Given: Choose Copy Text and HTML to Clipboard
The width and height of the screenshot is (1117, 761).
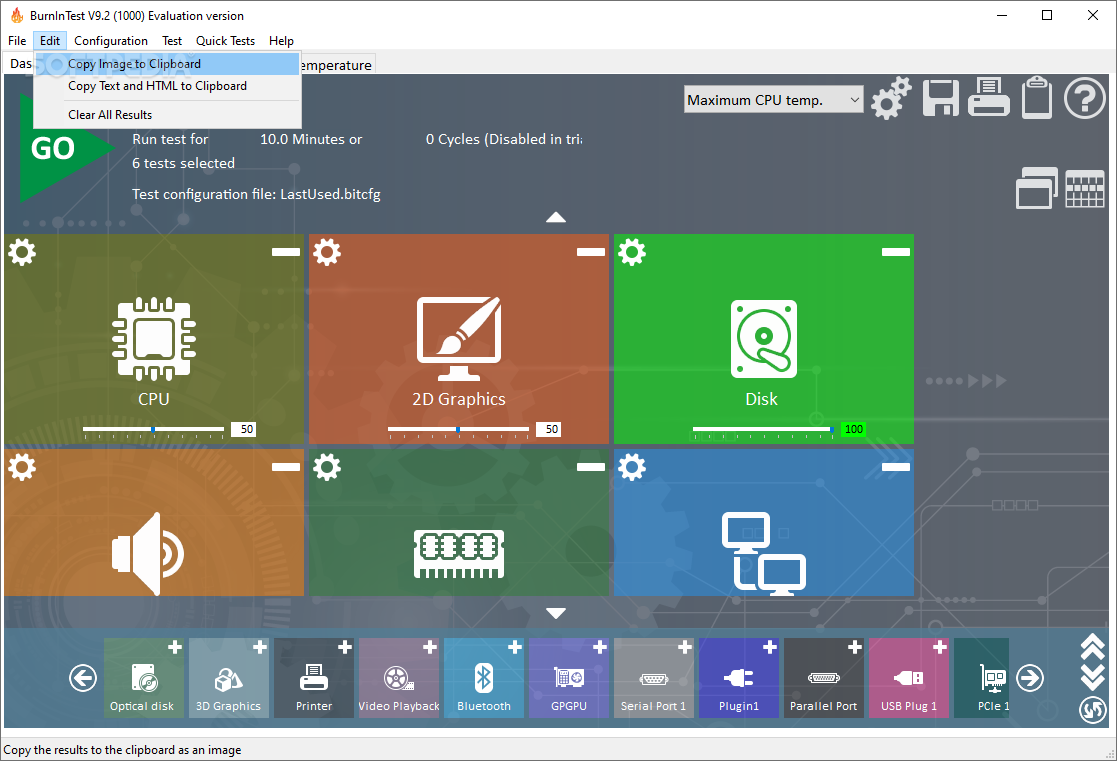Looking at the screenshot, I should pos(167,86).
